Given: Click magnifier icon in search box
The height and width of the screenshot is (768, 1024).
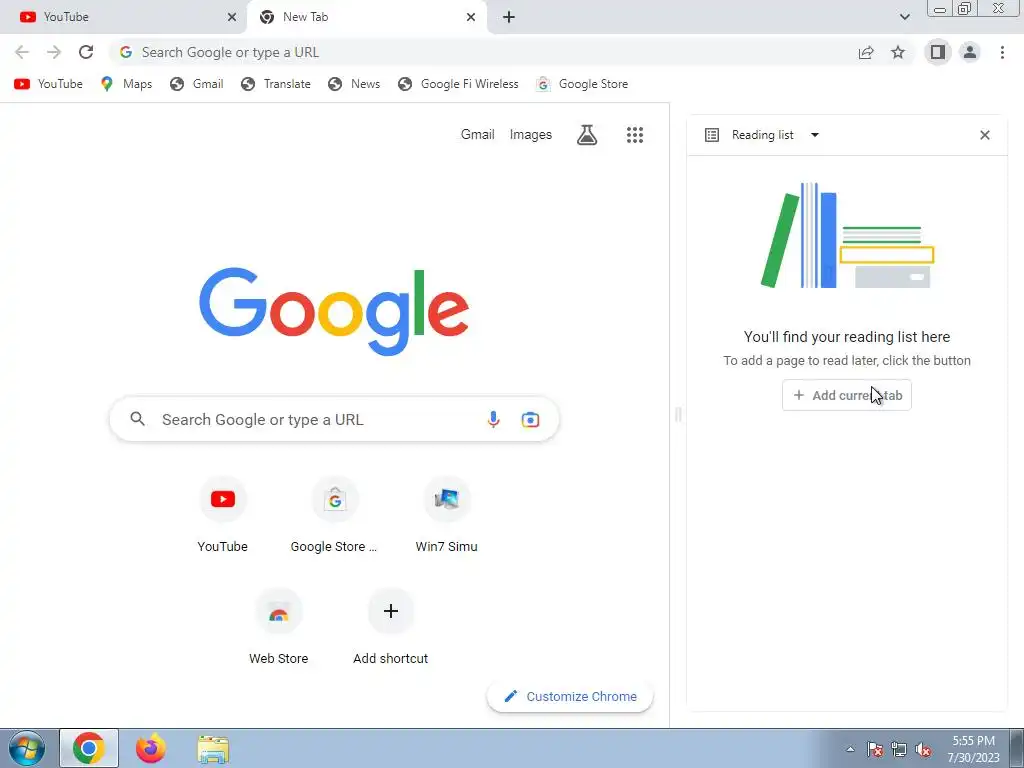Looking at the screenshot, I should coord(137,419).
